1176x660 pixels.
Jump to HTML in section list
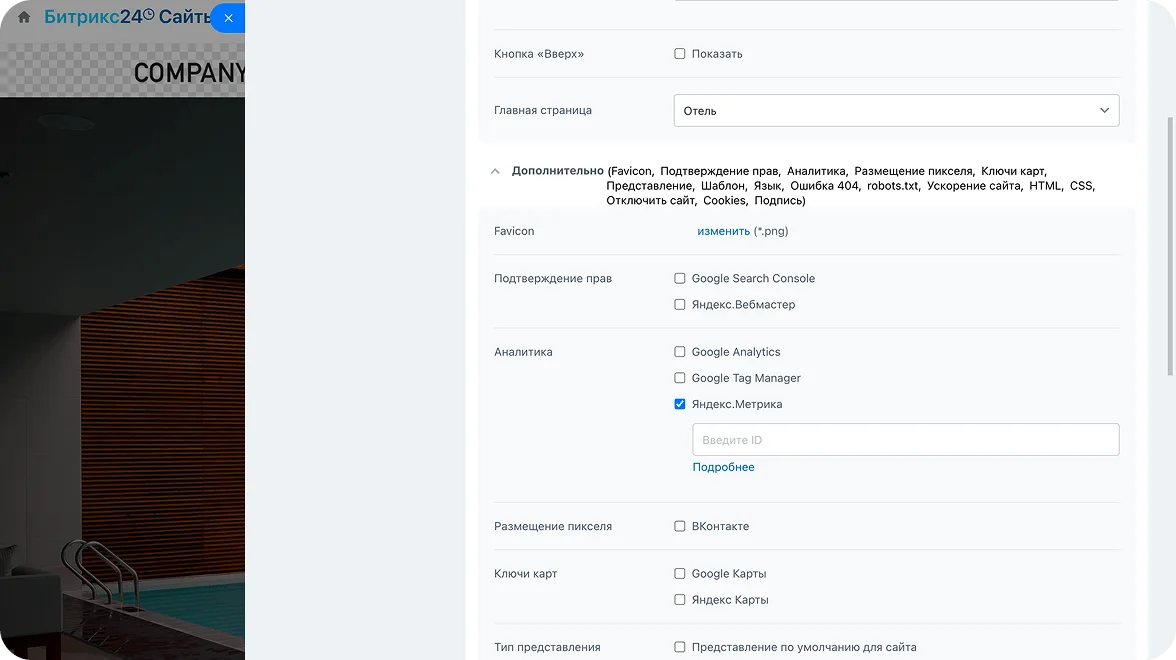pyautogui.click(x=1046, y=186)
